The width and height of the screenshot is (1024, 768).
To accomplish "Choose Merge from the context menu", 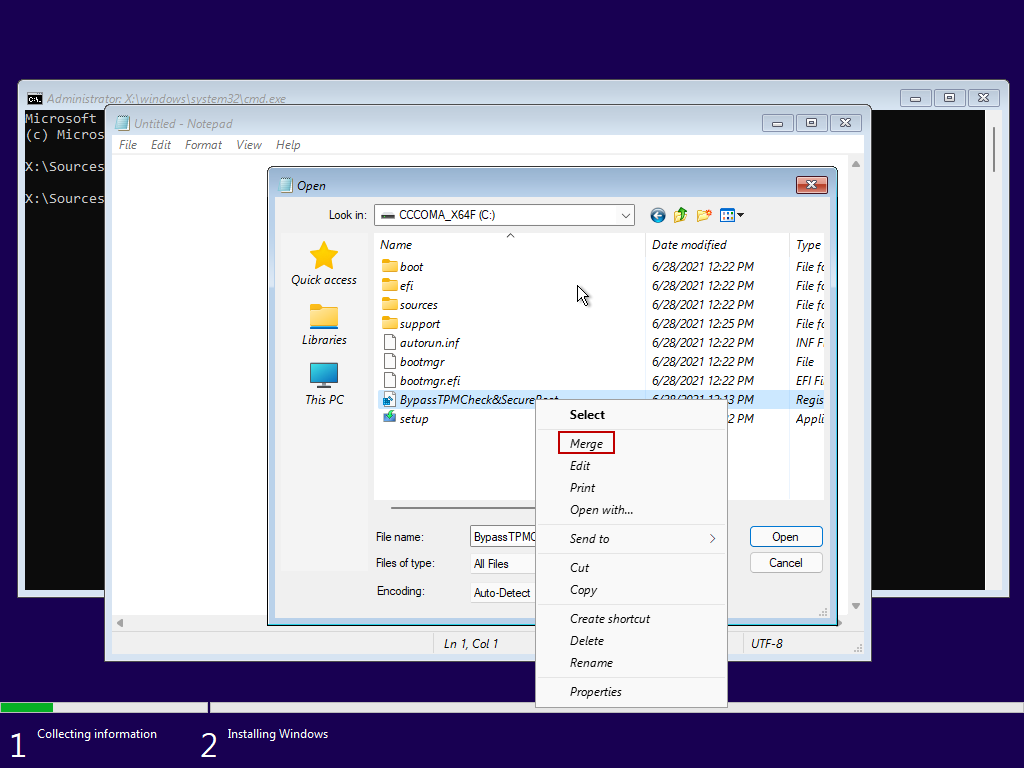I will click(x=586, y=443).
